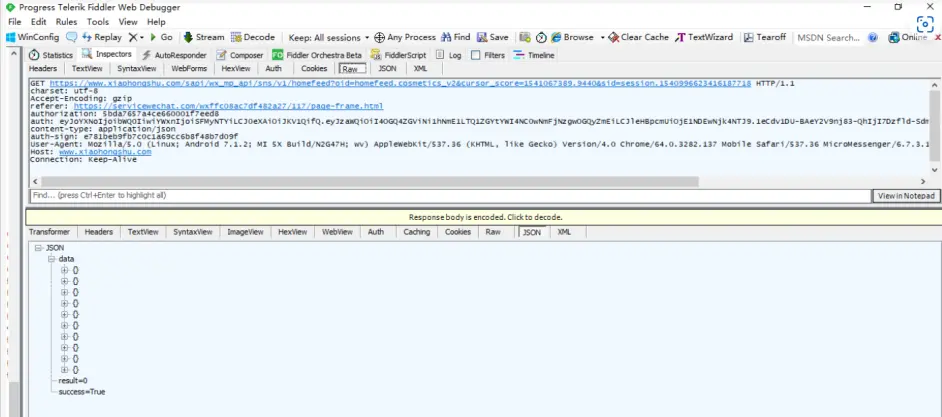The width and height of the screenshot is (942, 417).
Task: Click the Browse Internet Explorer icon
Action: pyautogui.click(x=556, y=37)
